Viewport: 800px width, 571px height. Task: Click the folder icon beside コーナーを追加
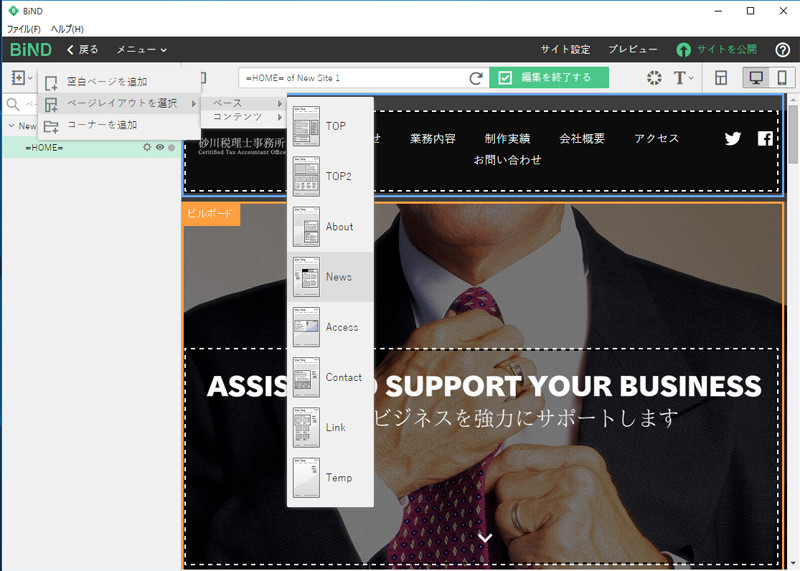[x=51, y=126]
